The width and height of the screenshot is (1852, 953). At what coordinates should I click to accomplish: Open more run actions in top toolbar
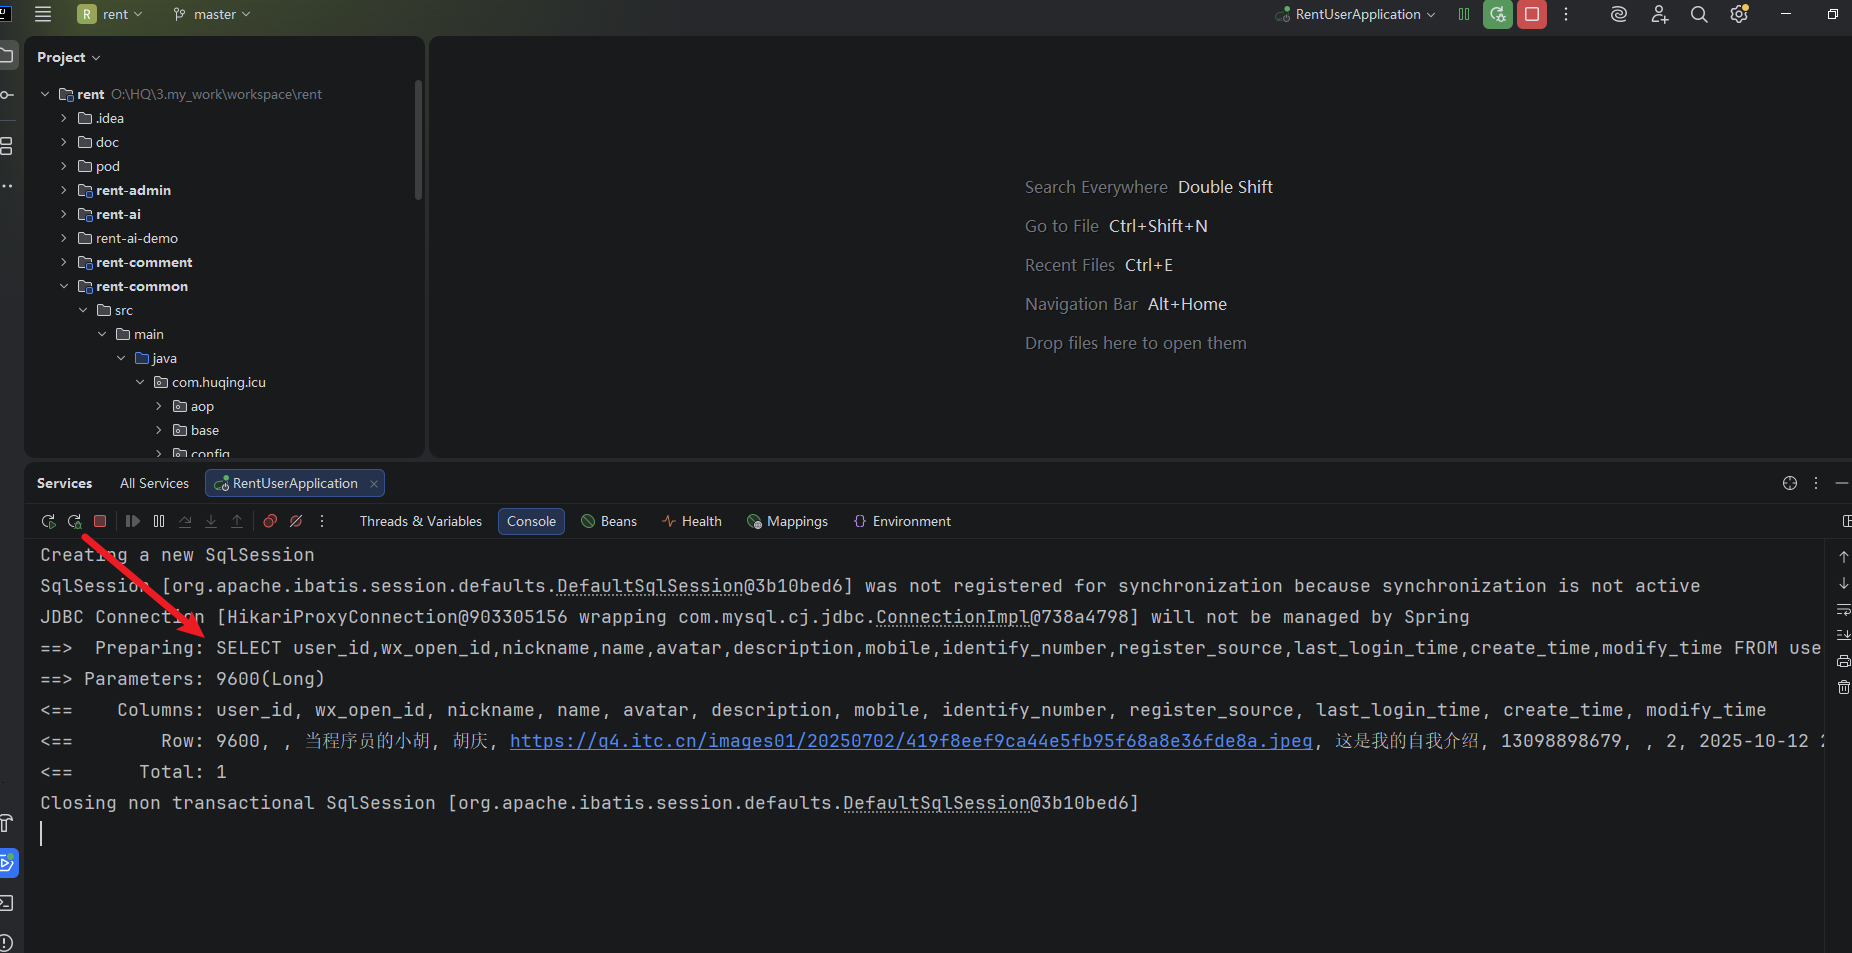coord(1566,14)
